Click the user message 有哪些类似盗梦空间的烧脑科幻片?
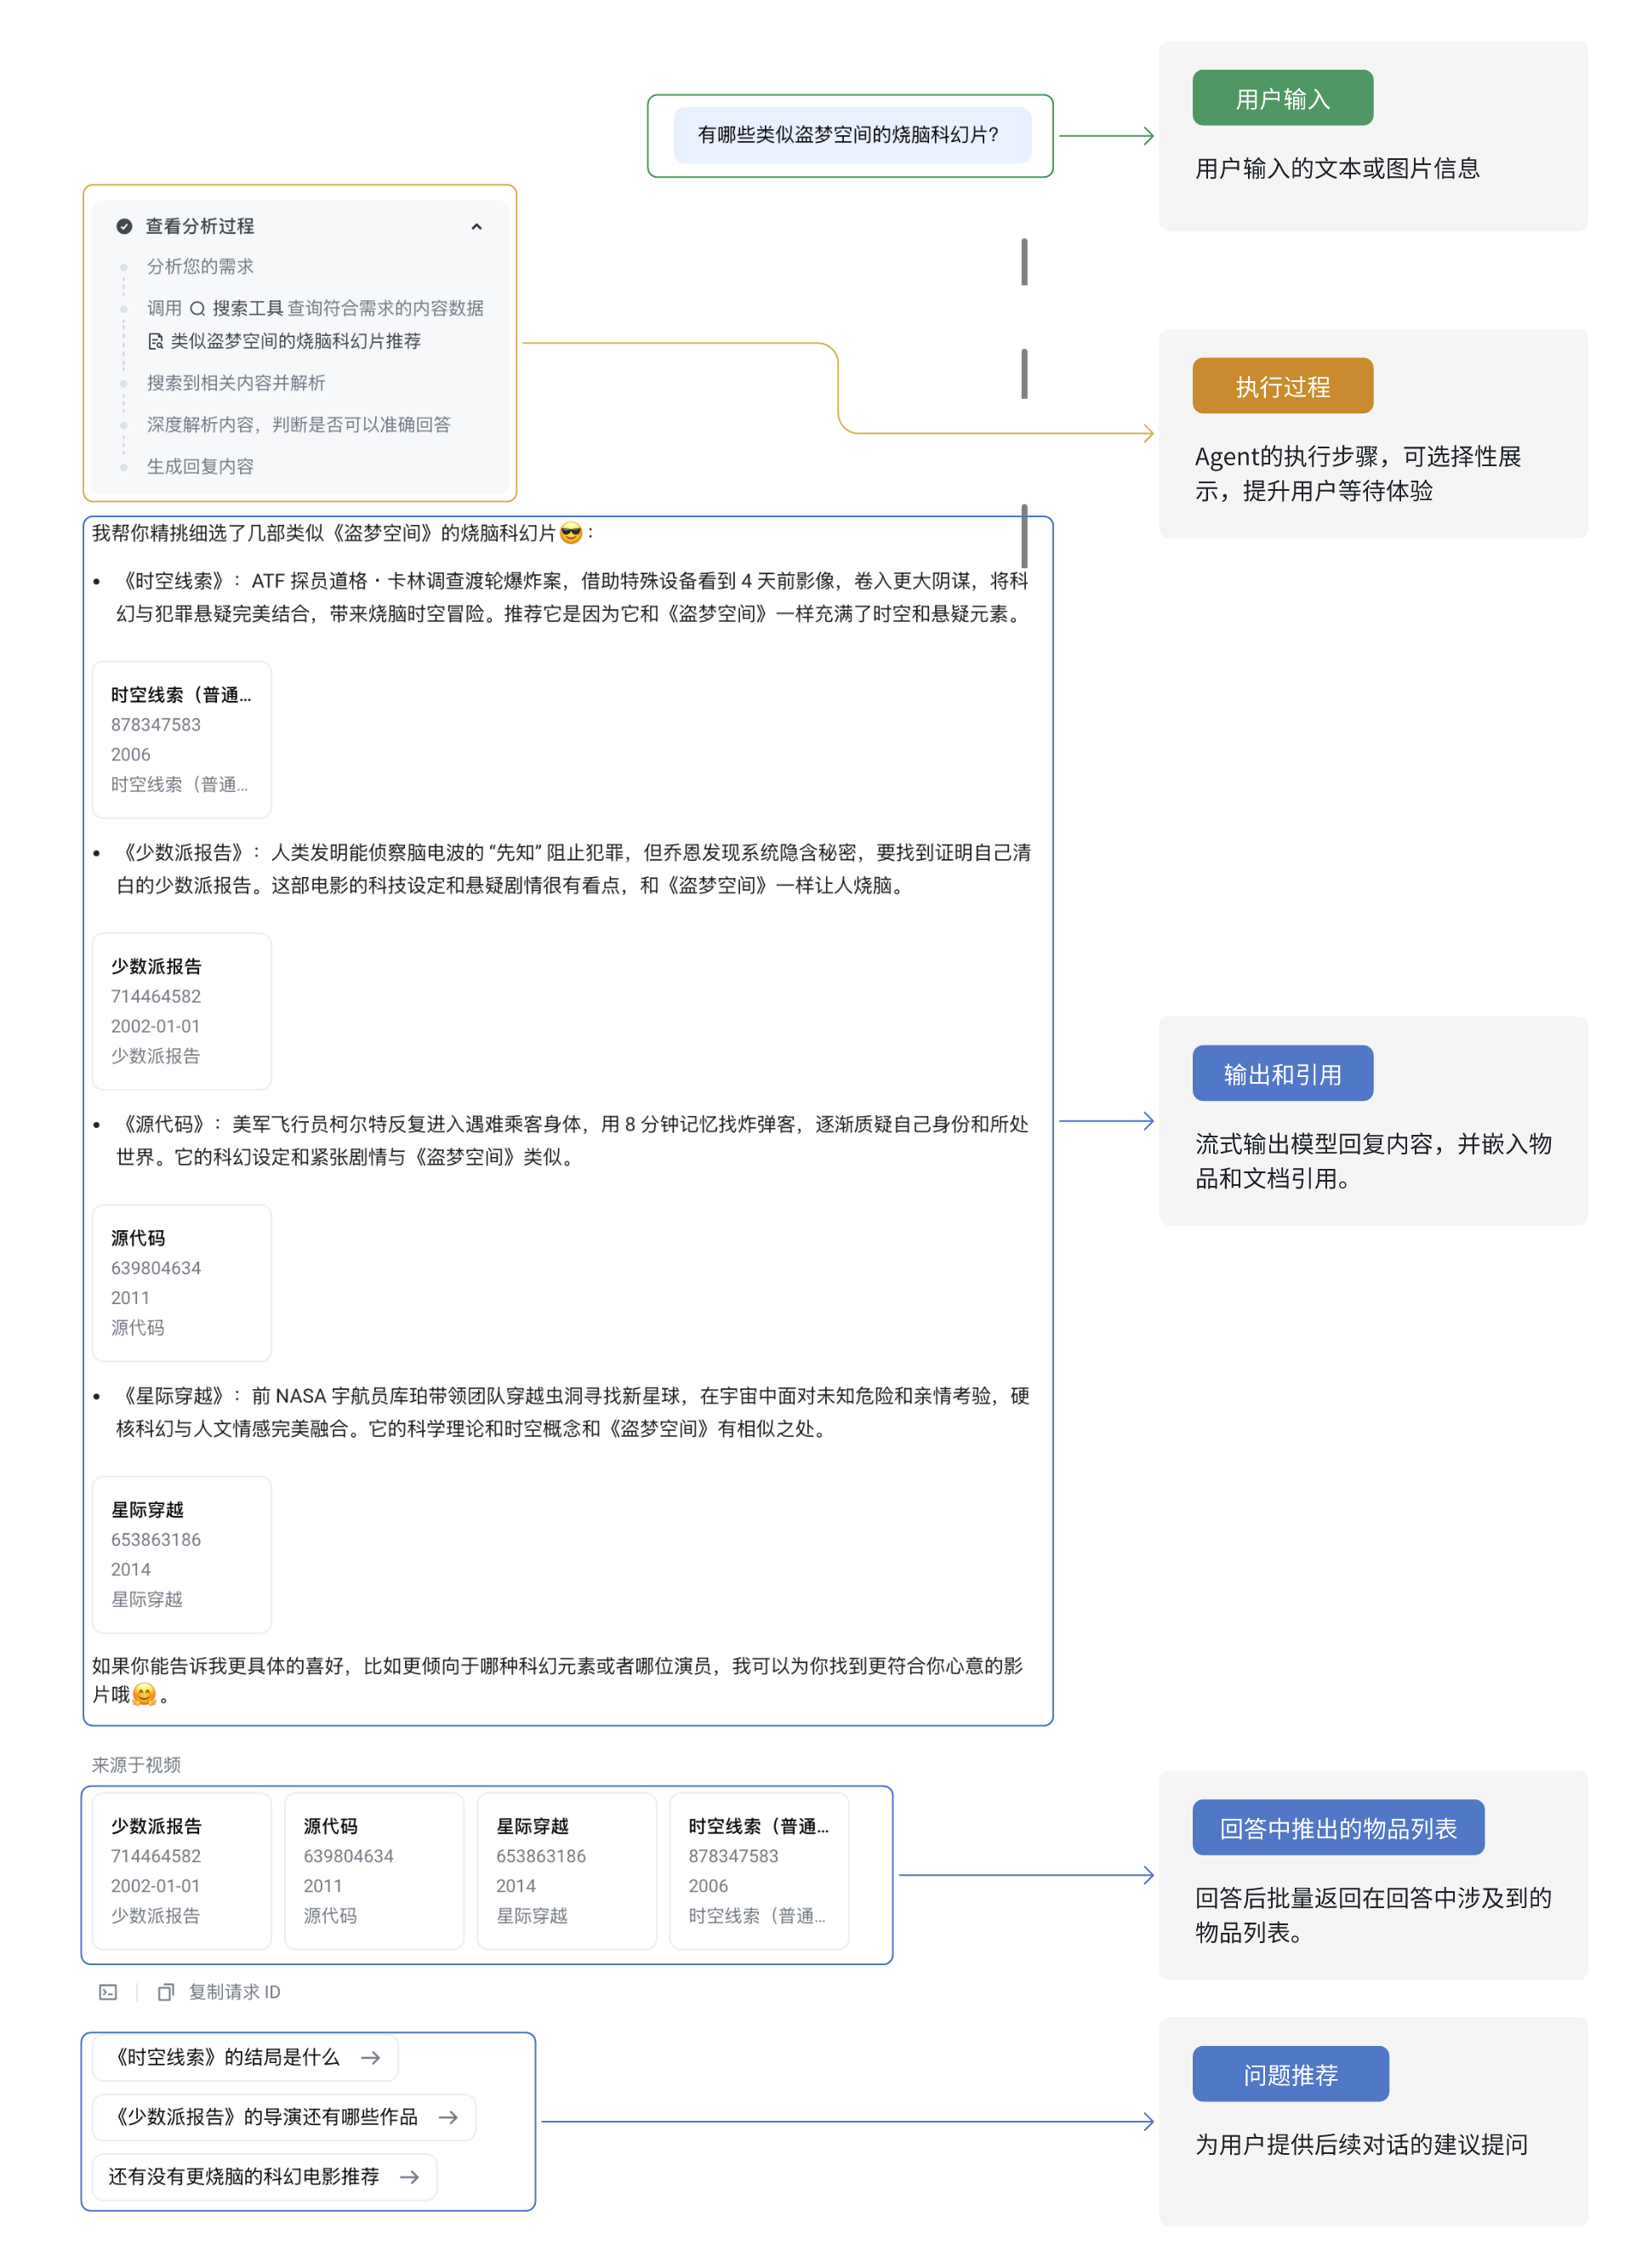 (852, 135)
